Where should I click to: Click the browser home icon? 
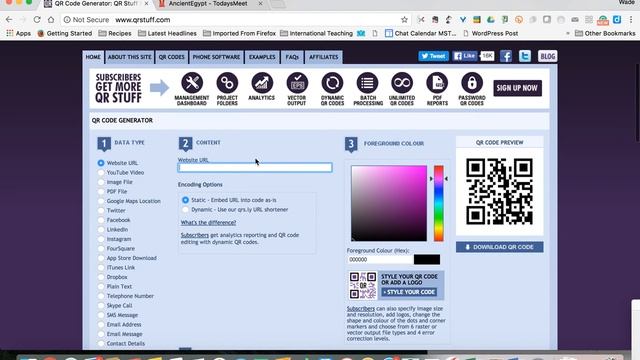(51, 20)
